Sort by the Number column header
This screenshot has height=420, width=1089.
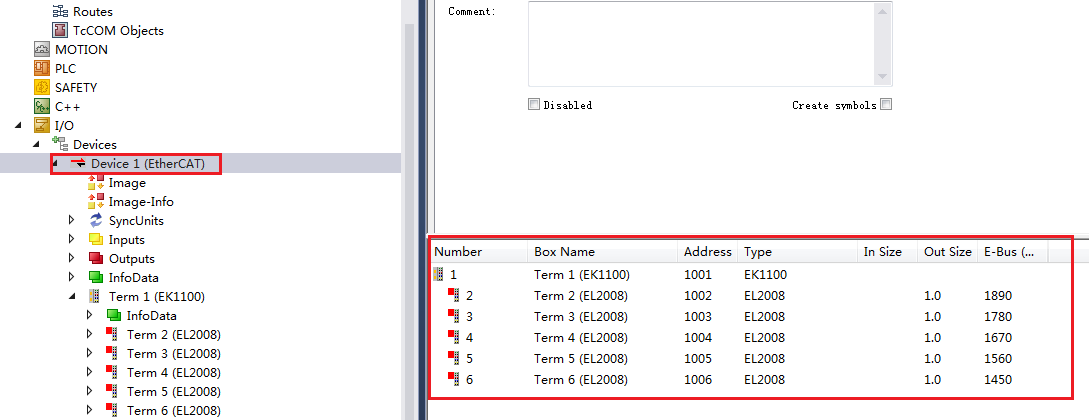click(479, 252)
